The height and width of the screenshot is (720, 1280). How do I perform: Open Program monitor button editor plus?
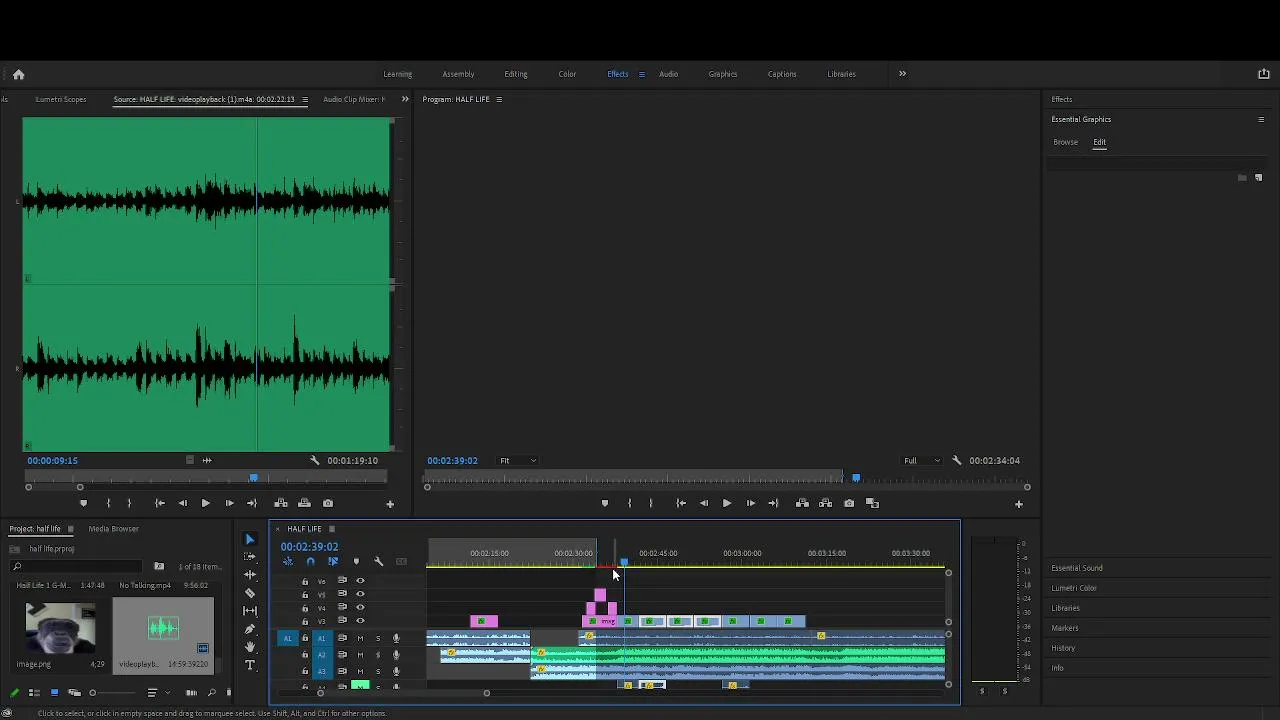point(1019,504)
